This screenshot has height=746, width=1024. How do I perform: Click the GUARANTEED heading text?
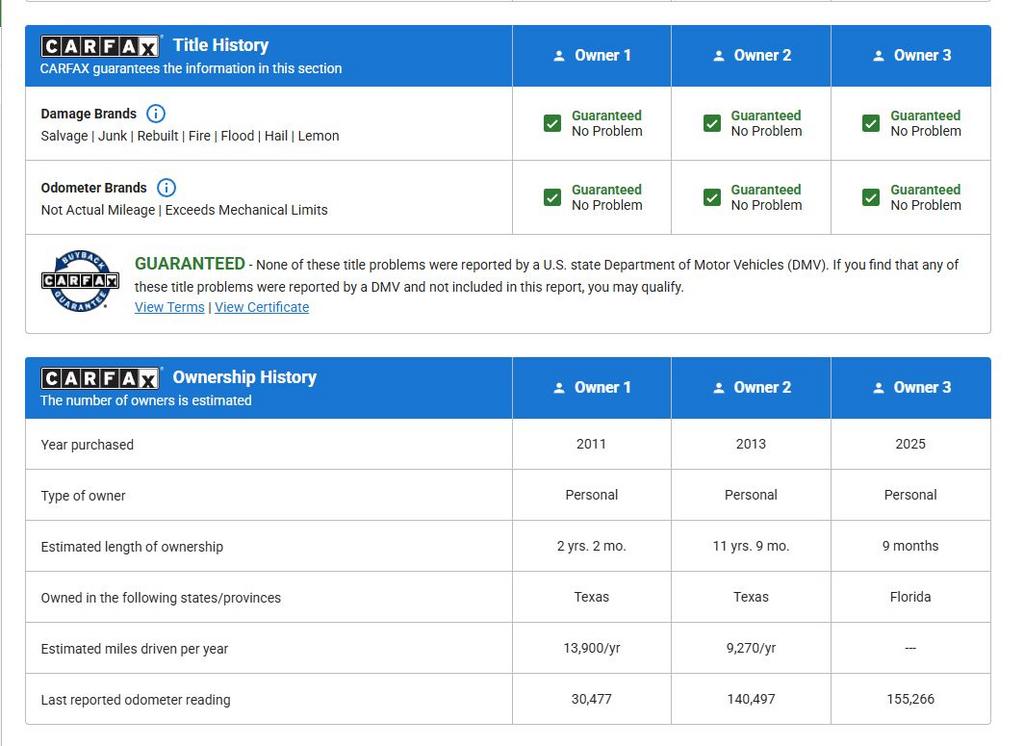[x=190, y=264]
